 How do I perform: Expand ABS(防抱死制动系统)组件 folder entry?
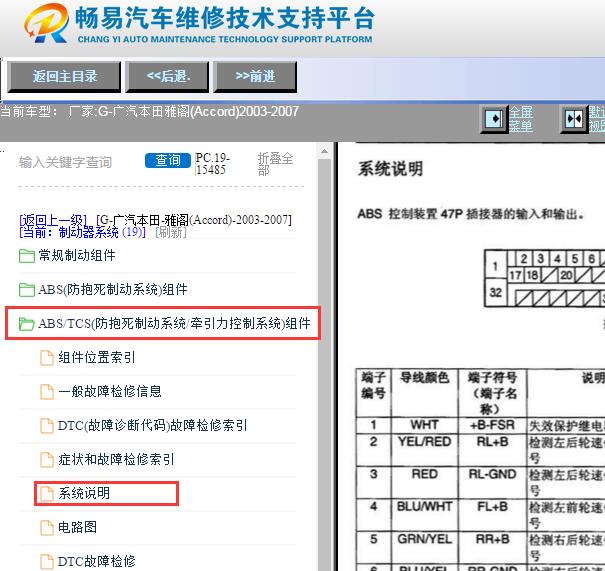pyautogui.click(x=113, y=289)
